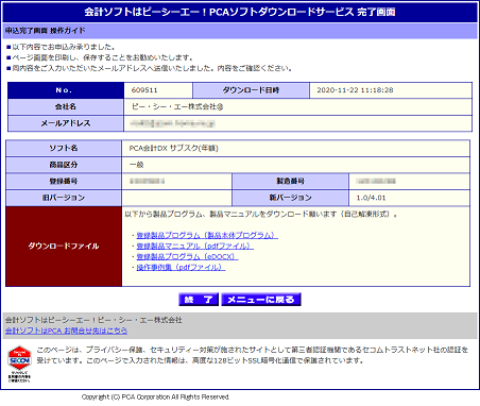This screenshot has height=406, width=480.
Task: Click the page title PCAソフトダウンロードサービス 完了画面
Action: pyautogui.click(x=240, y=12)
